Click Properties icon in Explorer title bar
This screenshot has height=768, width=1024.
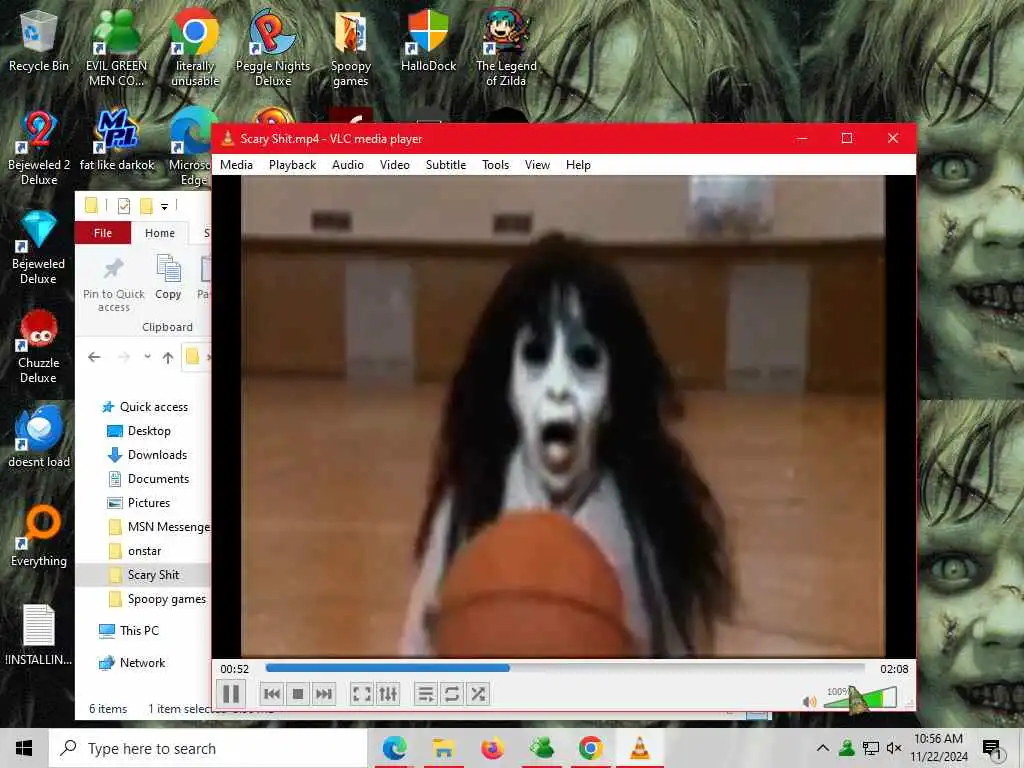[123, 206]
